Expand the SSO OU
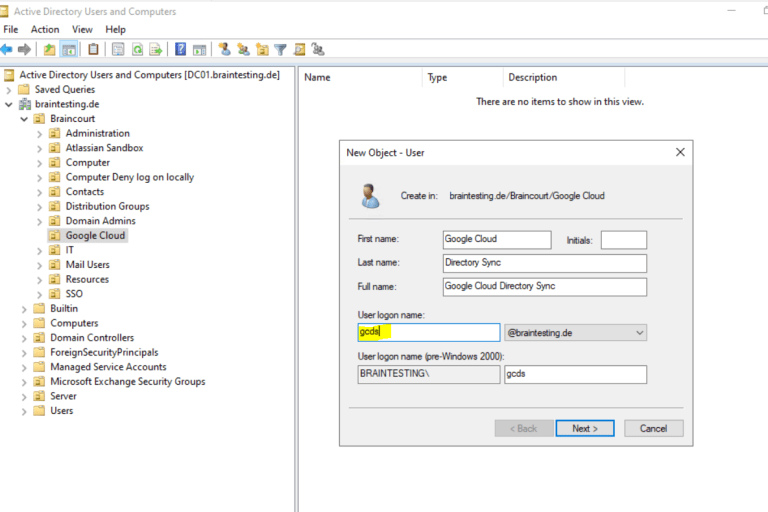Viewport: 768px width, 512px height. (40, 294)
